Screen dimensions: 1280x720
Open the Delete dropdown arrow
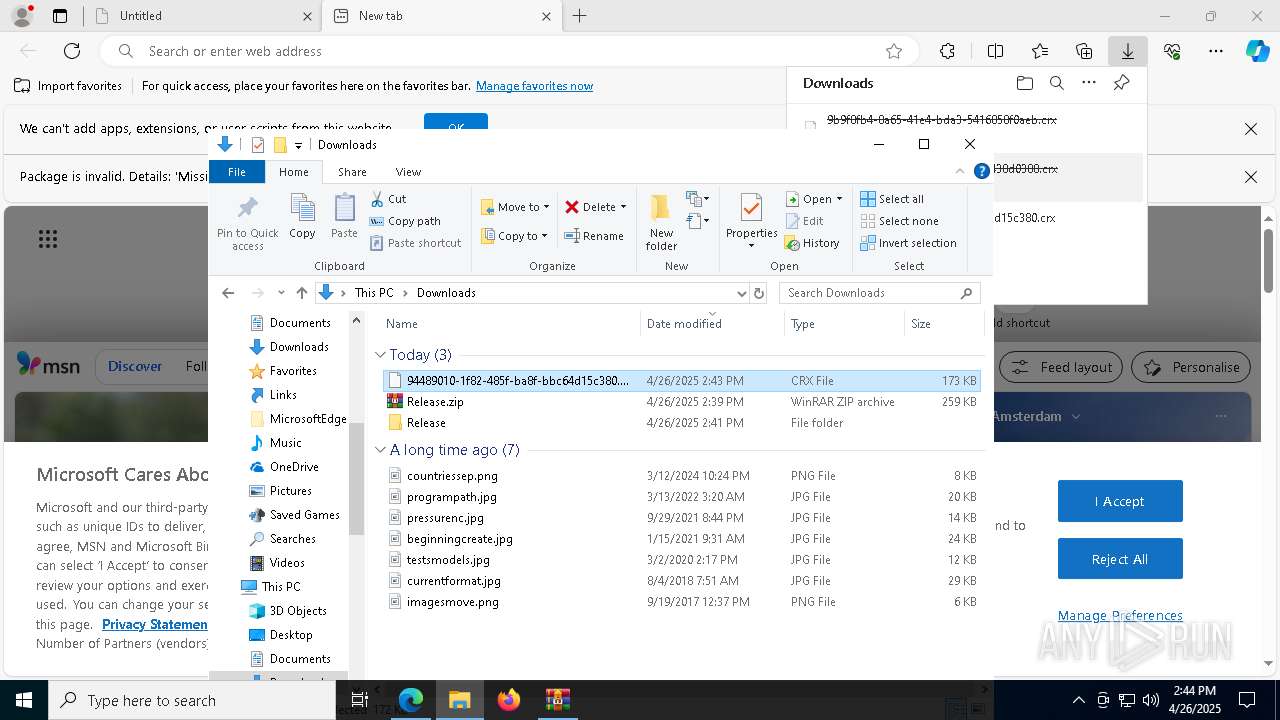pyautogui.click(x=623, y=207)
